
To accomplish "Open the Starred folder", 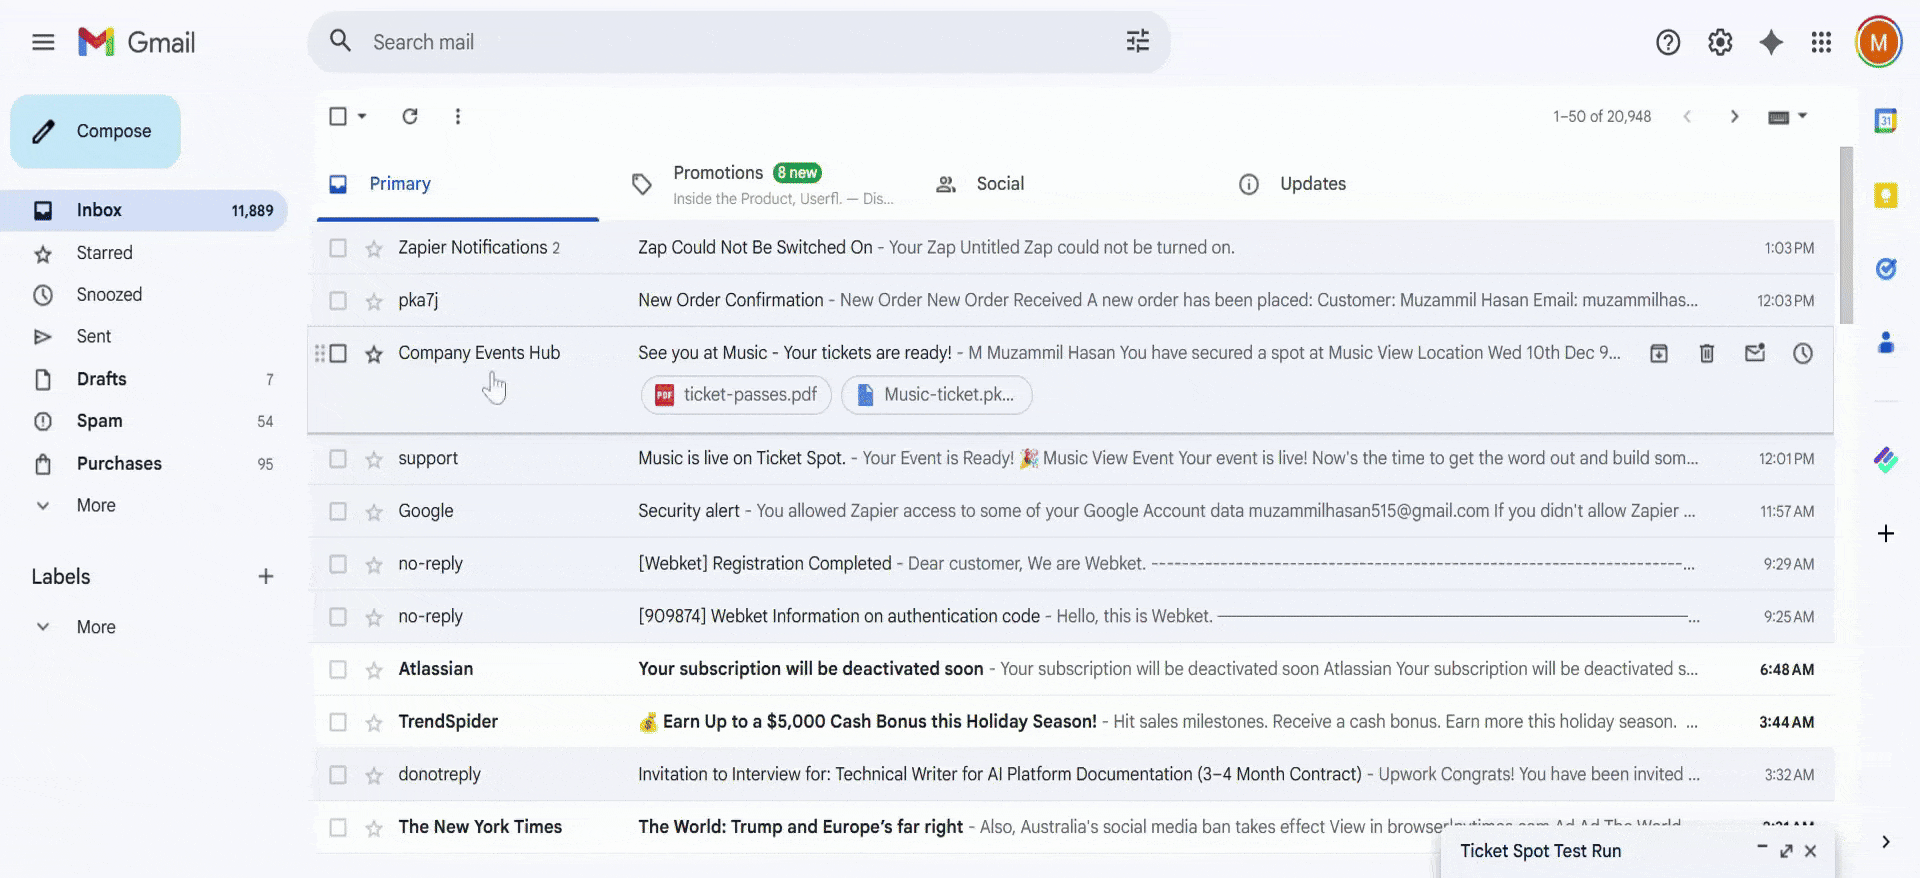I will point(144,253).
